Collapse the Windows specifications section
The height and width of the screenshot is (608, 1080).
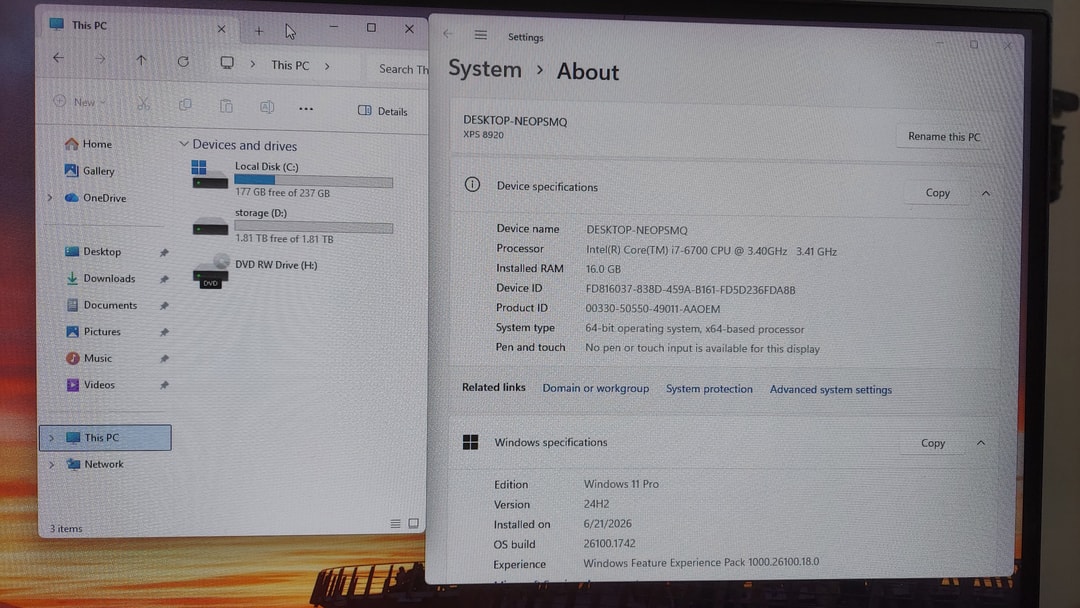[x=981, y=443]
